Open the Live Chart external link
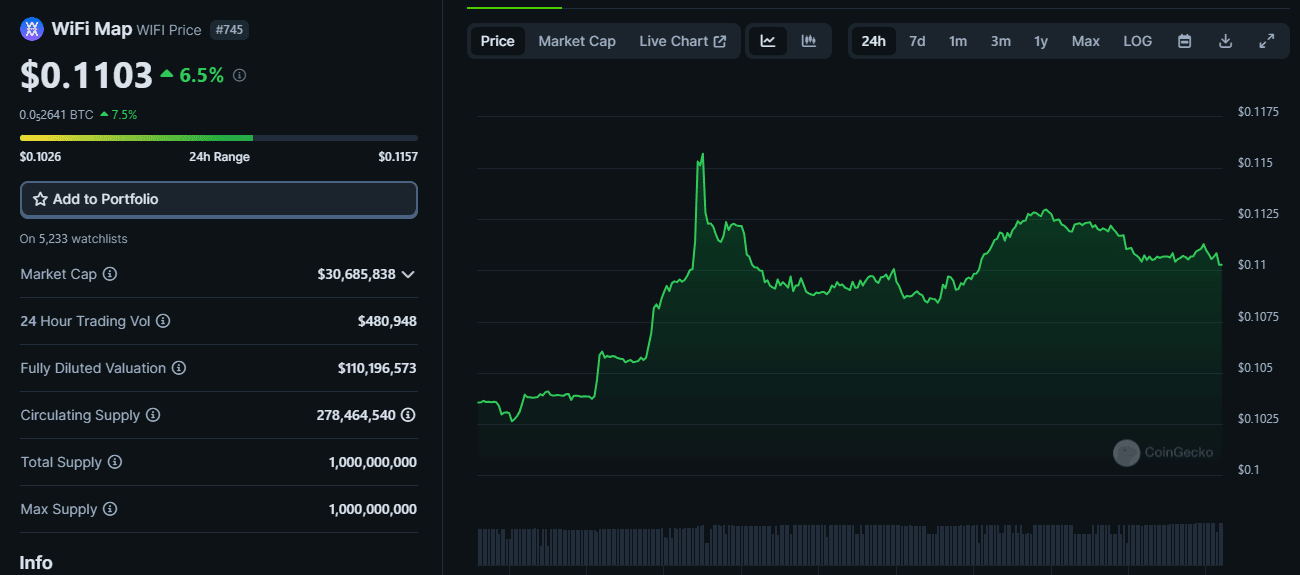 point(683,41)
